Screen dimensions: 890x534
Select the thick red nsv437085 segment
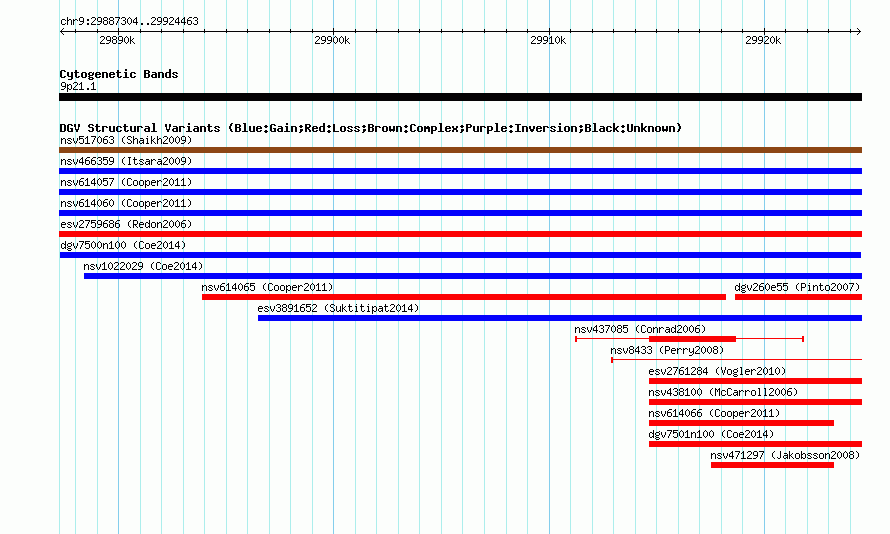coord(692,339)
